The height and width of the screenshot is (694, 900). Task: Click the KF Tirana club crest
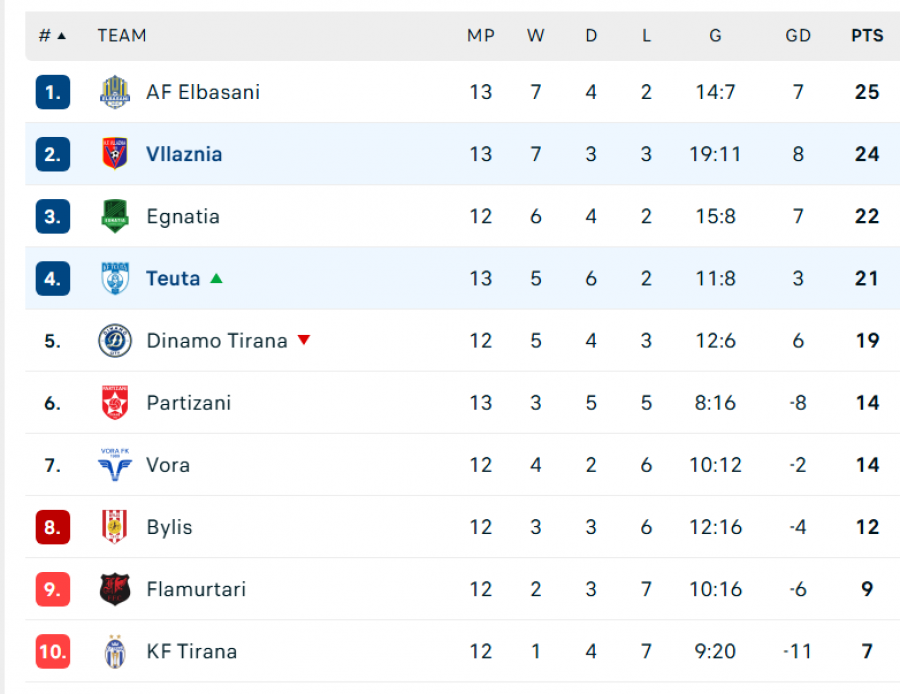[x=115, y=652]
